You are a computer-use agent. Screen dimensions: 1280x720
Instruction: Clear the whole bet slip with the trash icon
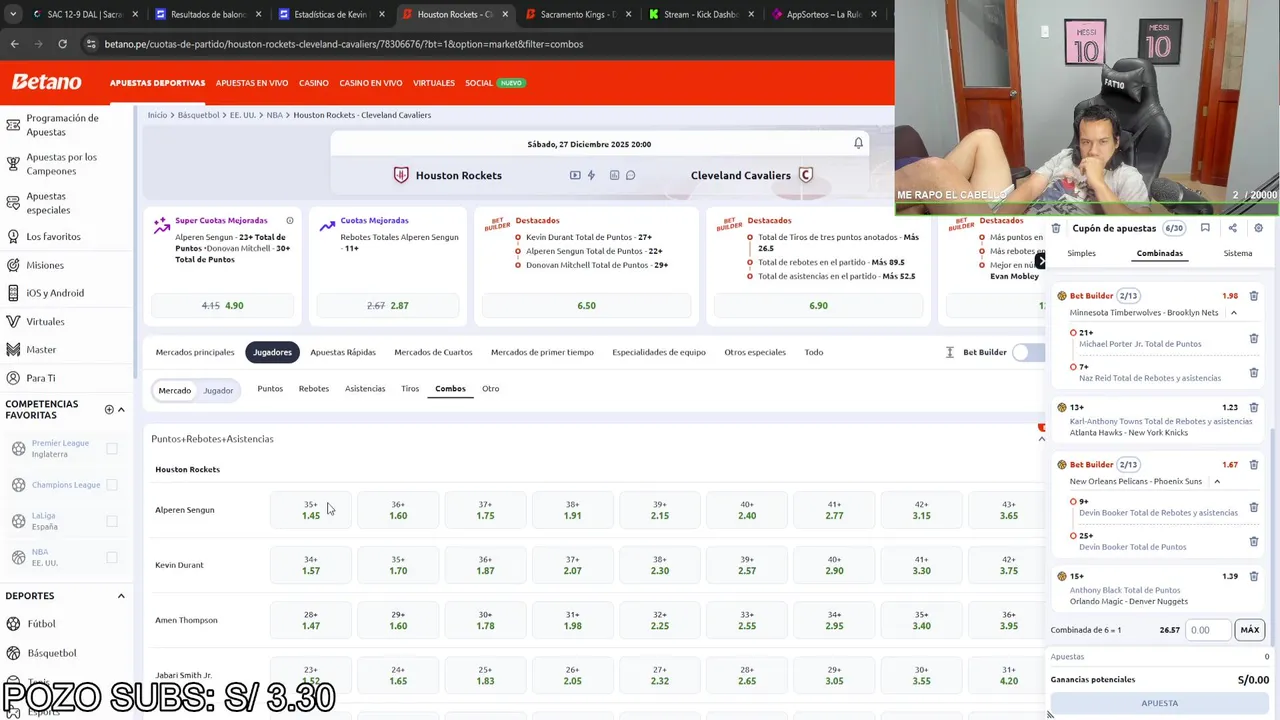1056,228
